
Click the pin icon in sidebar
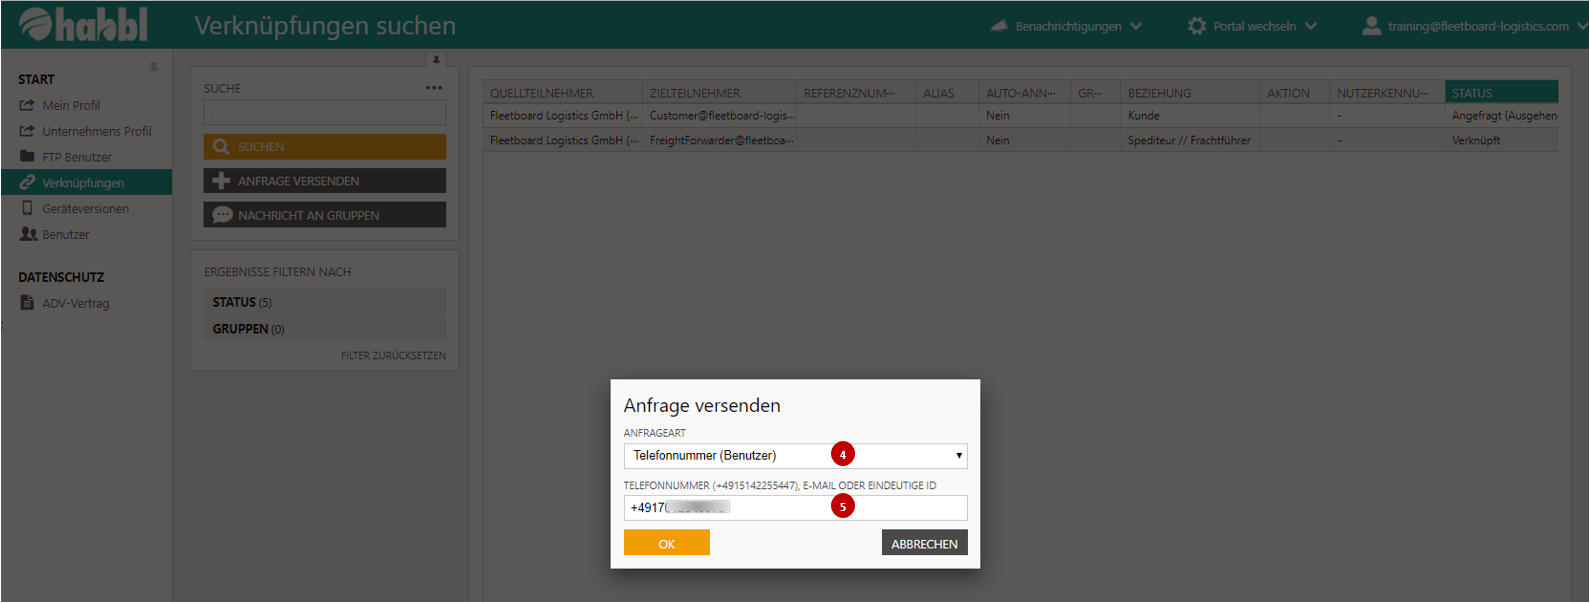click(x=153, y=68)
